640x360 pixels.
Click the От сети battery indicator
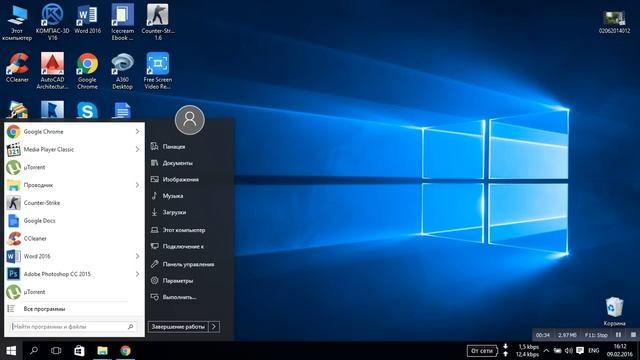coord(482,351)
